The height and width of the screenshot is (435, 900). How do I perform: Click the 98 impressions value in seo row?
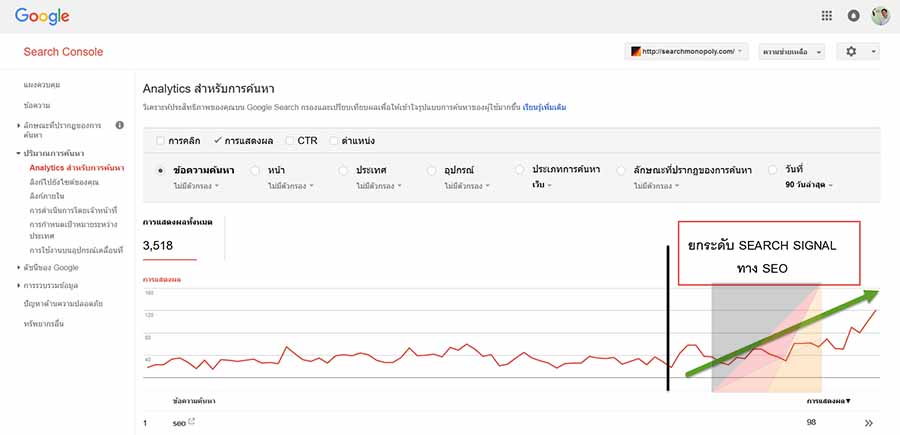coord(812,423)
